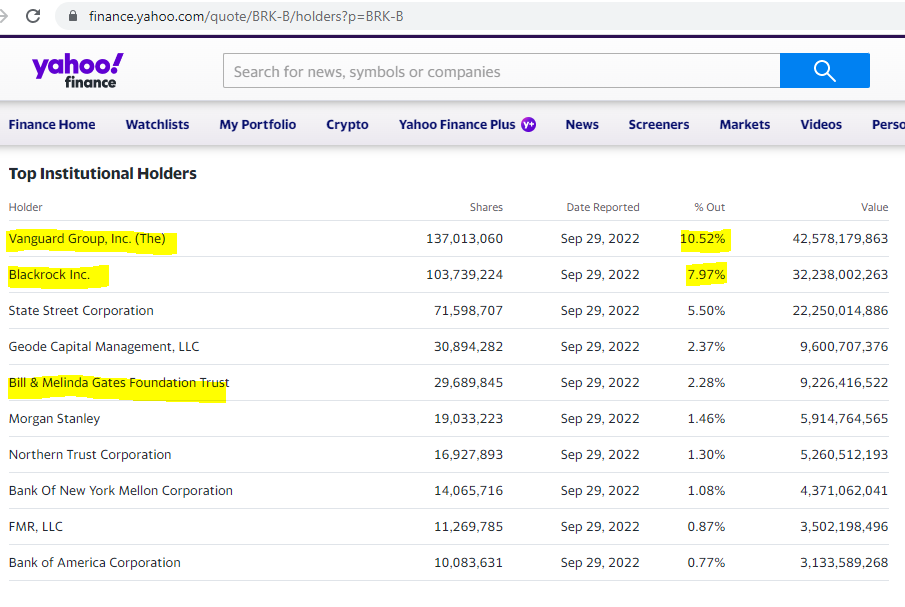Open the Crypto section
905x607 pixels.
(347, 125)
